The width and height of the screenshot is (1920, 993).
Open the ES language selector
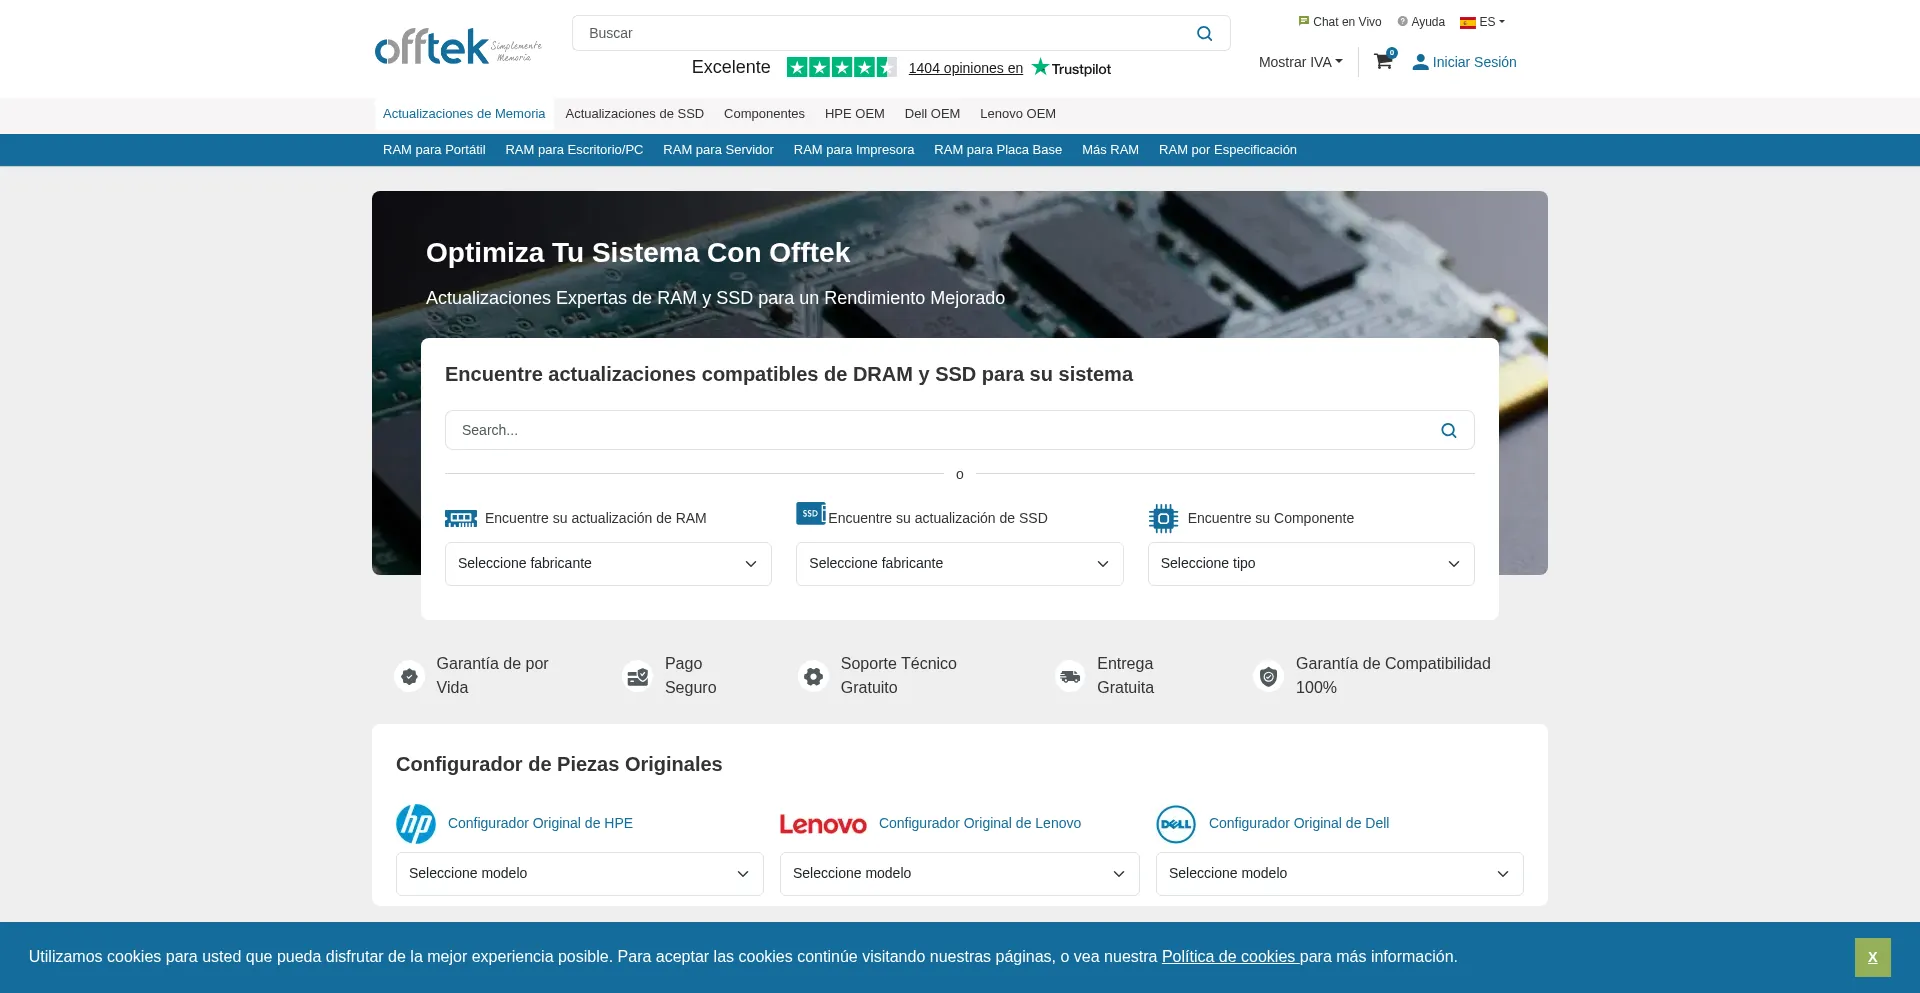[1482, 22]
